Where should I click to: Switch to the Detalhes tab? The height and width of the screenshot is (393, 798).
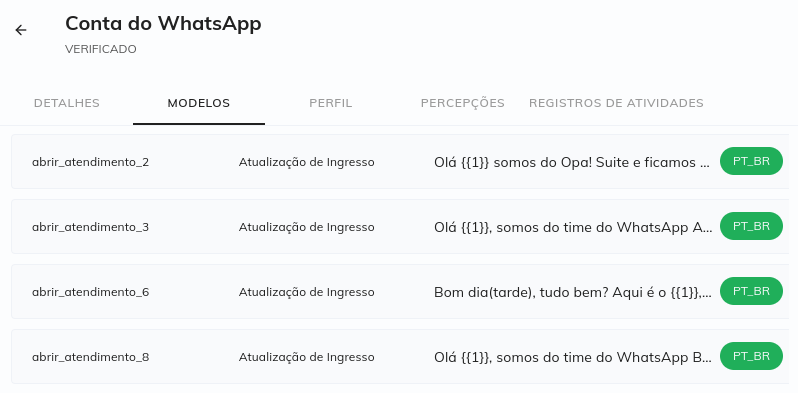(x=67, y=103)
